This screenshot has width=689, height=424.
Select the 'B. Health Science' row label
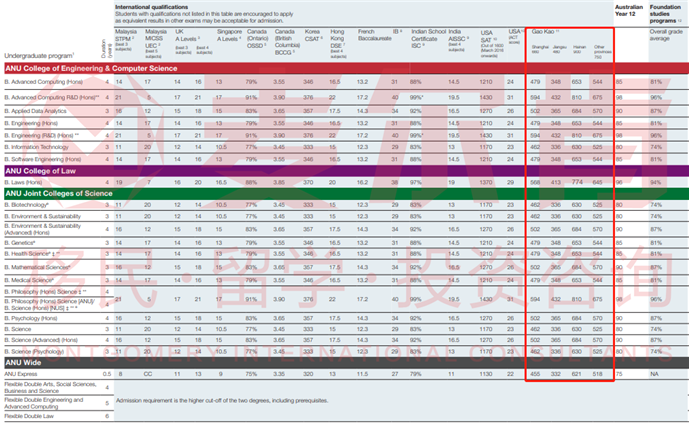(x=32, y=254)
